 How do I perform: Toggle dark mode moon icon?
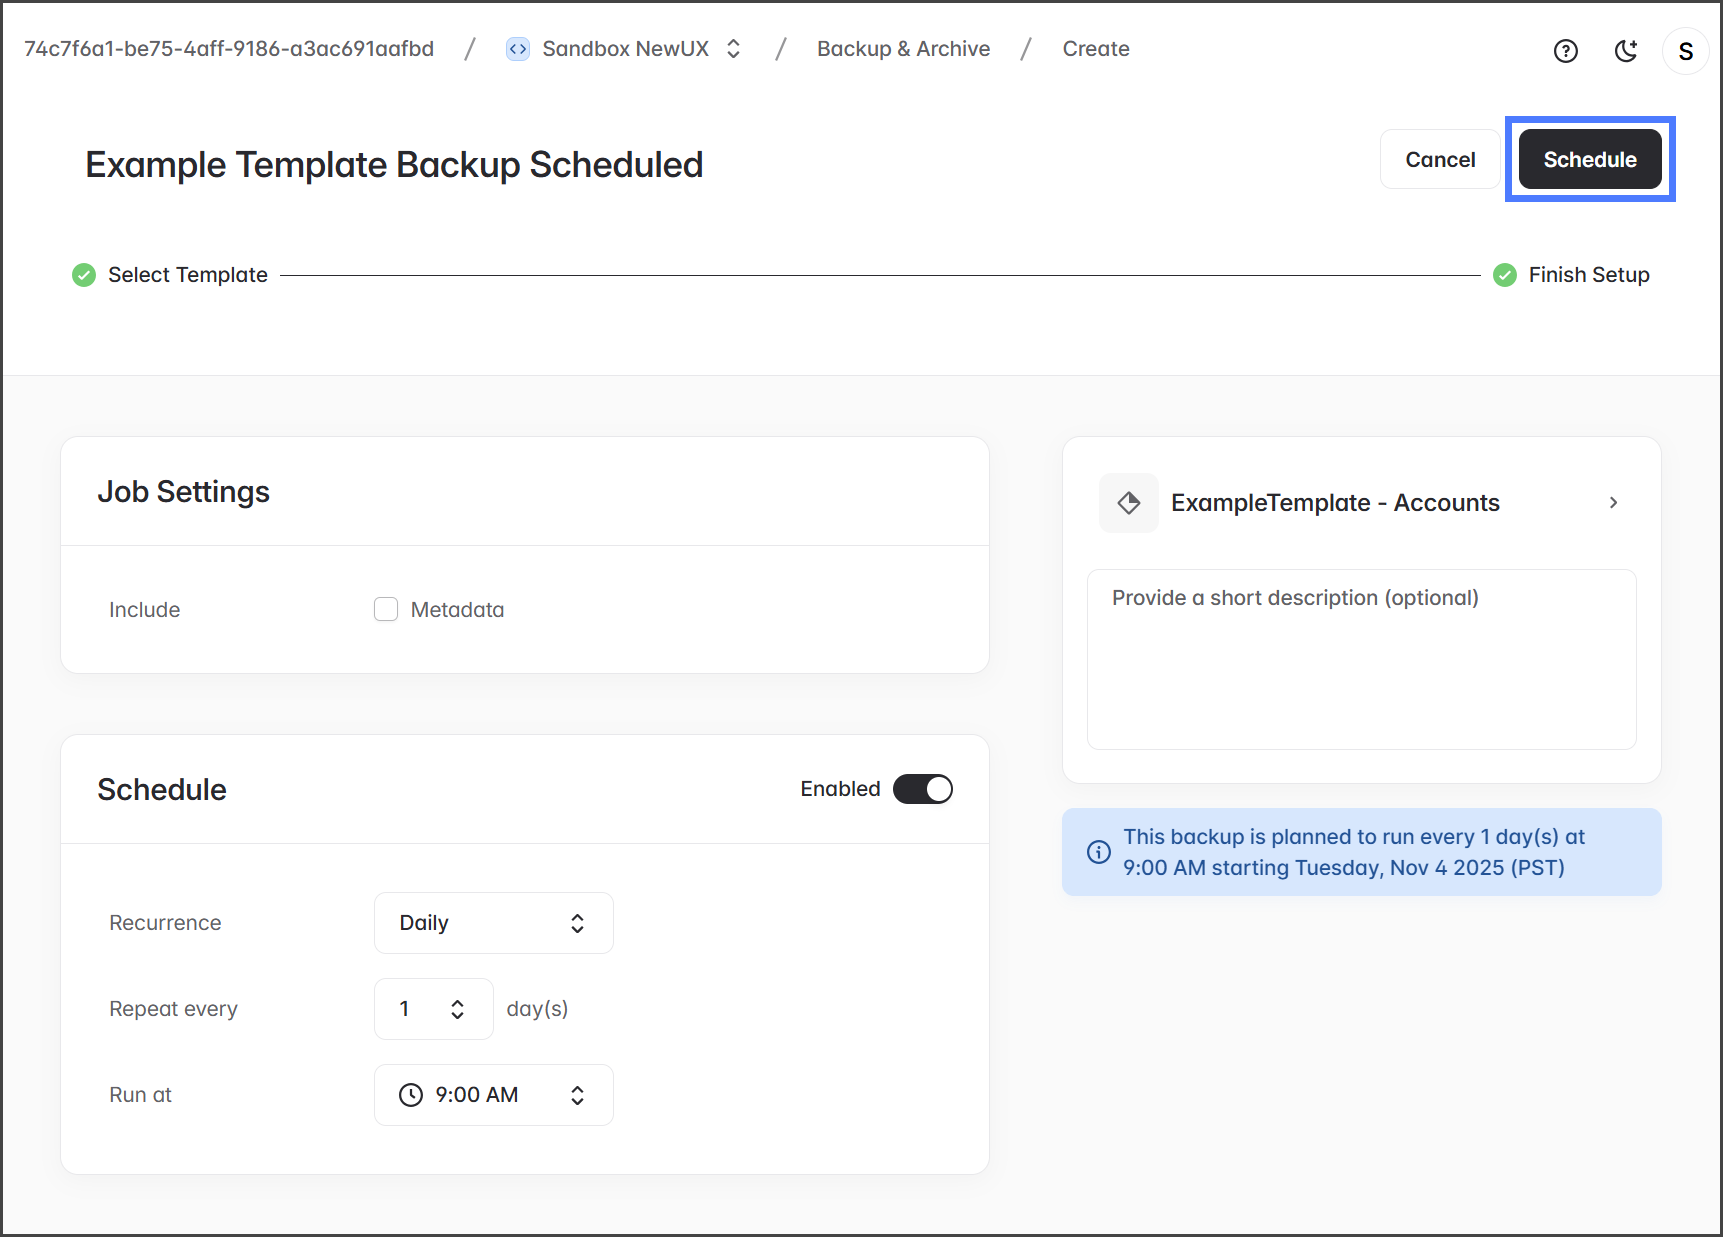tap(1626, 51)
